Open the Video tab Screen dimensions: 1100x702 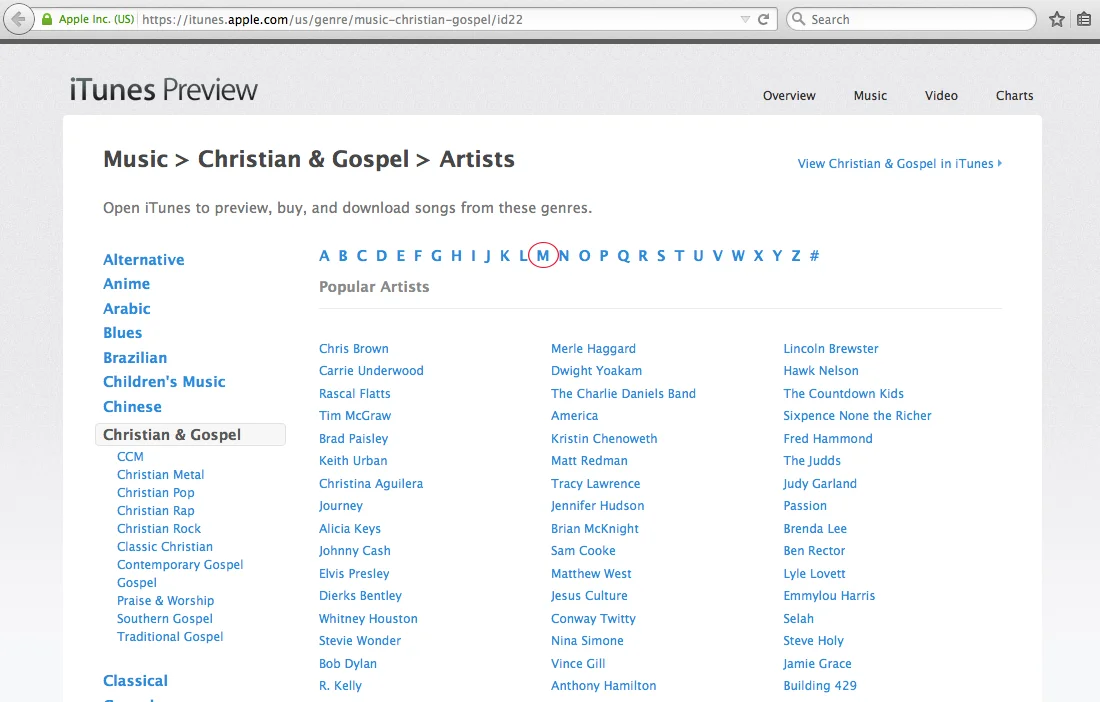click(x=941, y=95)
